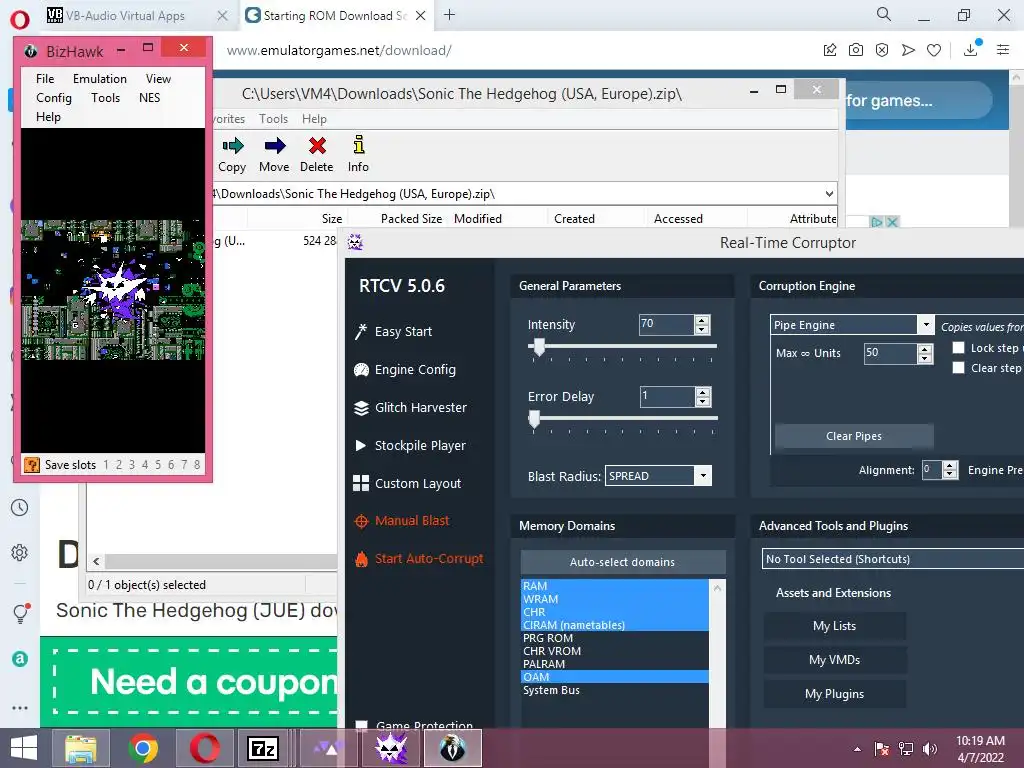
Task: Click Max Units spinner arrows
Action: (x=925, y=353)
